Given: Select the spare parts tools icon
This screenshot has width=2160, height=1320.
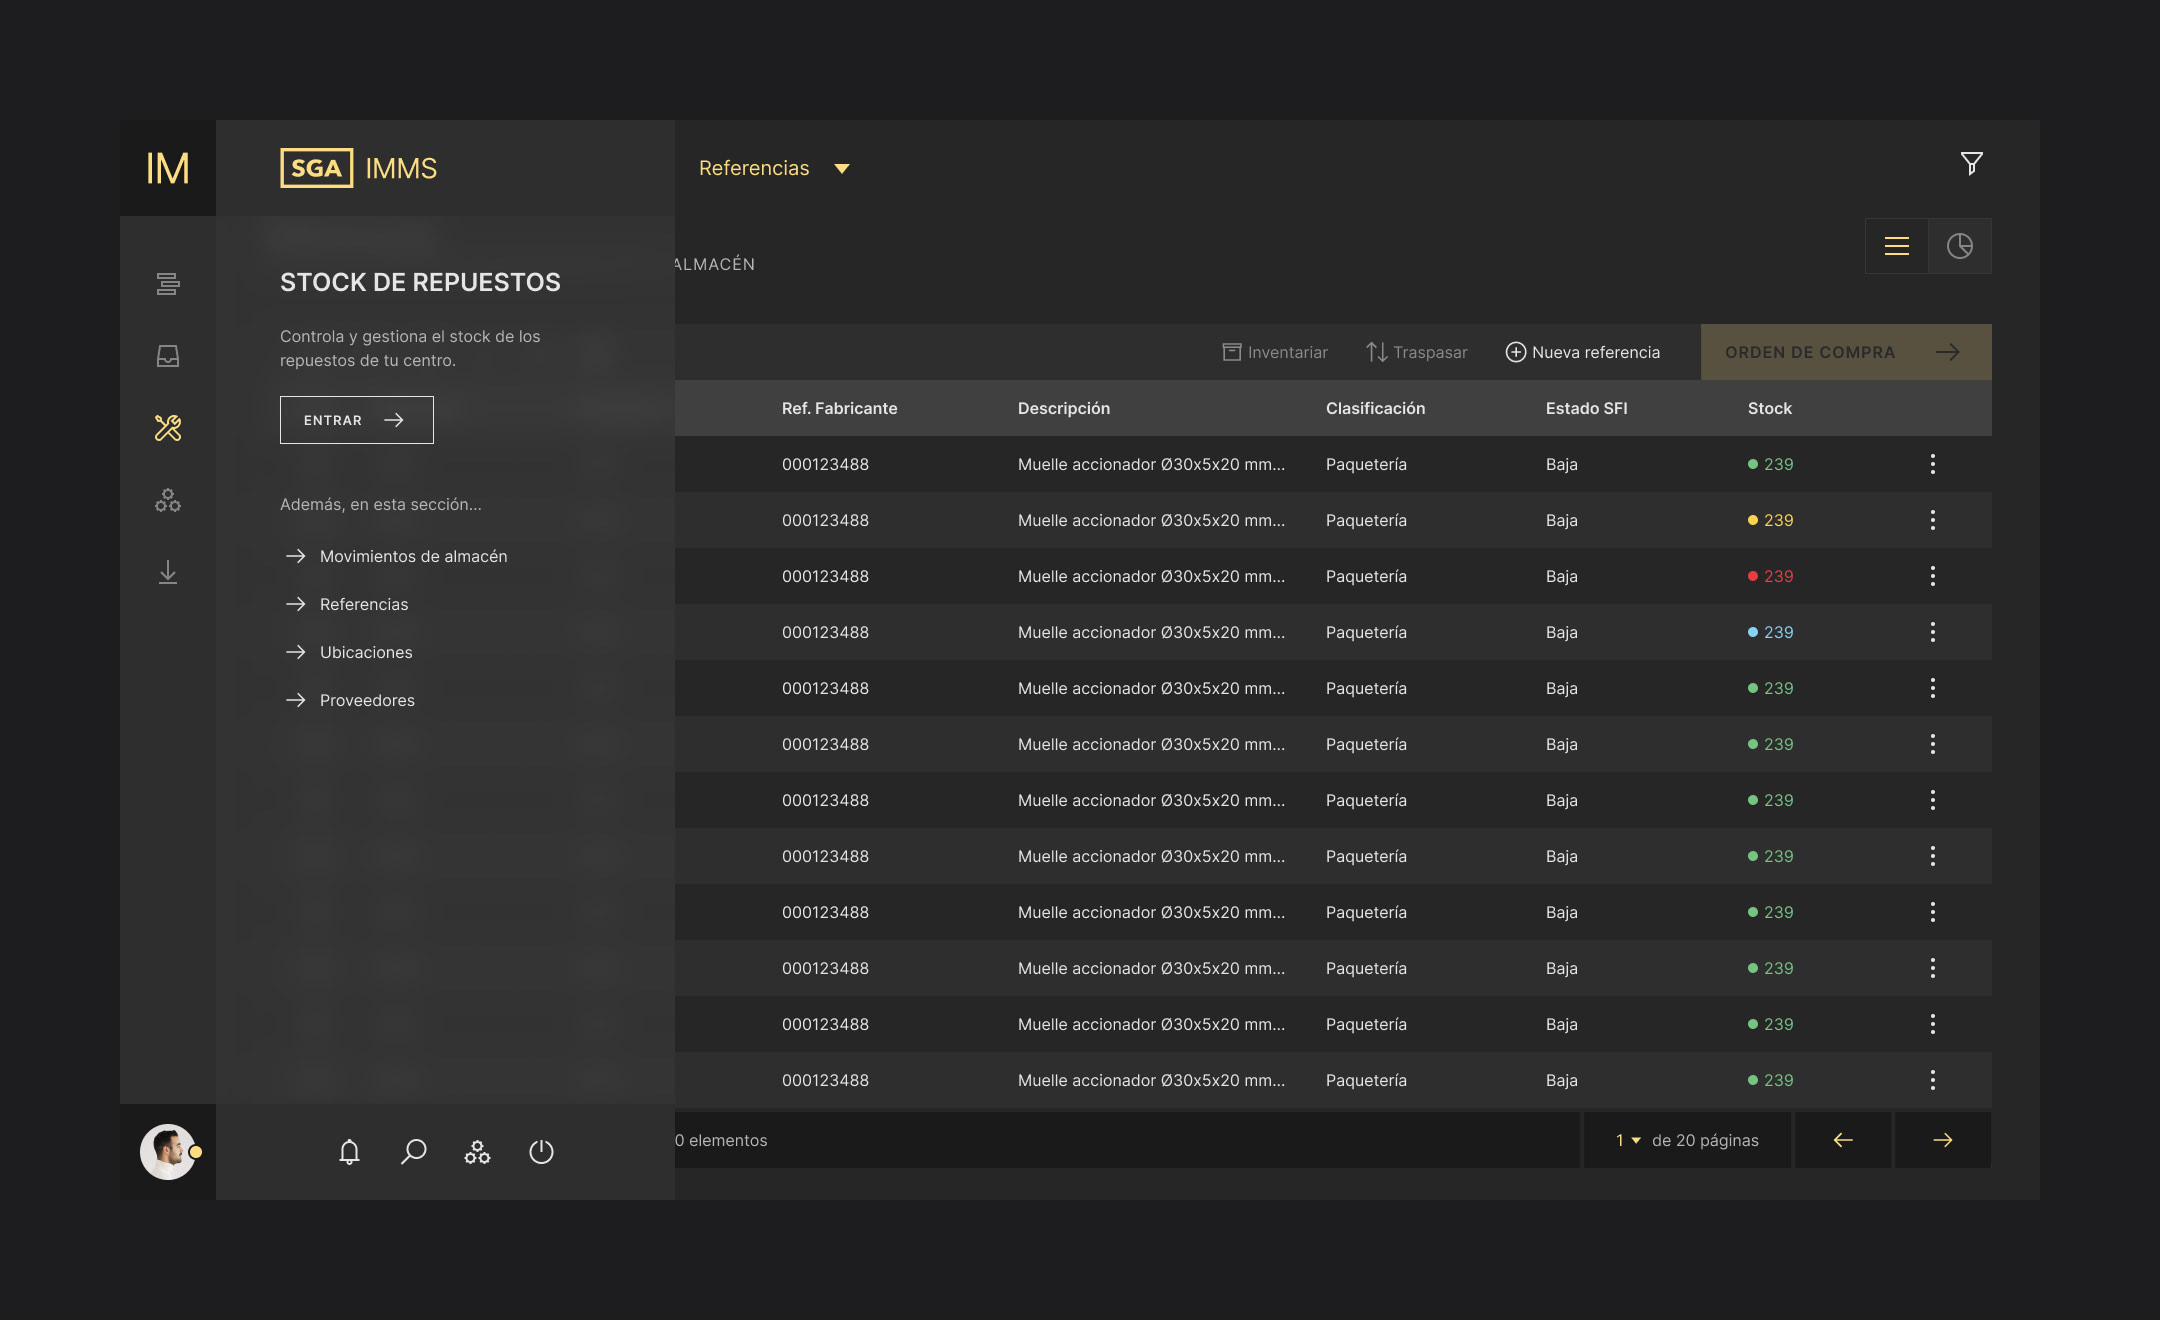Looking at the screenshot, I should [x=168, y=428].
